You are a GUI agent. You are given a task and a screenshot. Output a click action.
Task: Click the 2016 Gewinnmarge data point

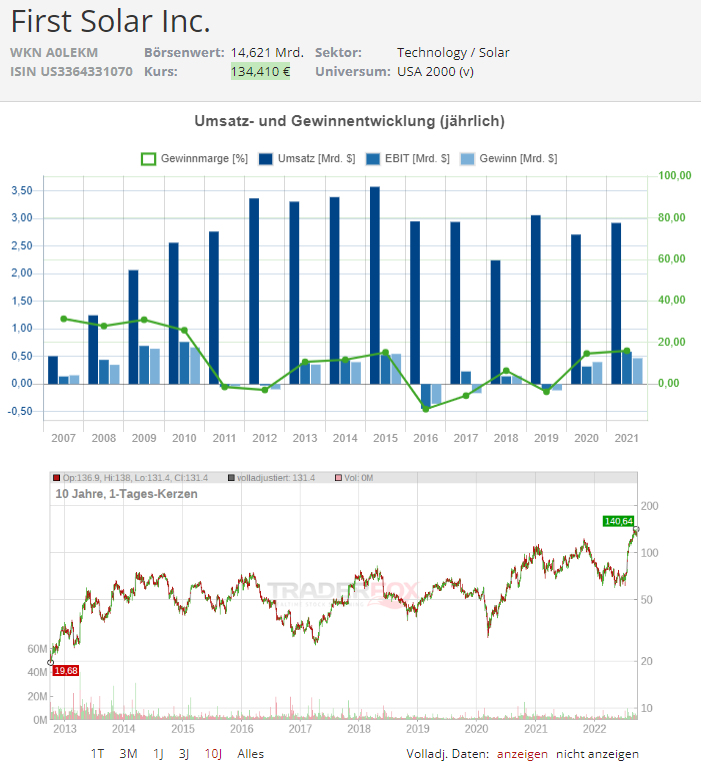[426, 409]
